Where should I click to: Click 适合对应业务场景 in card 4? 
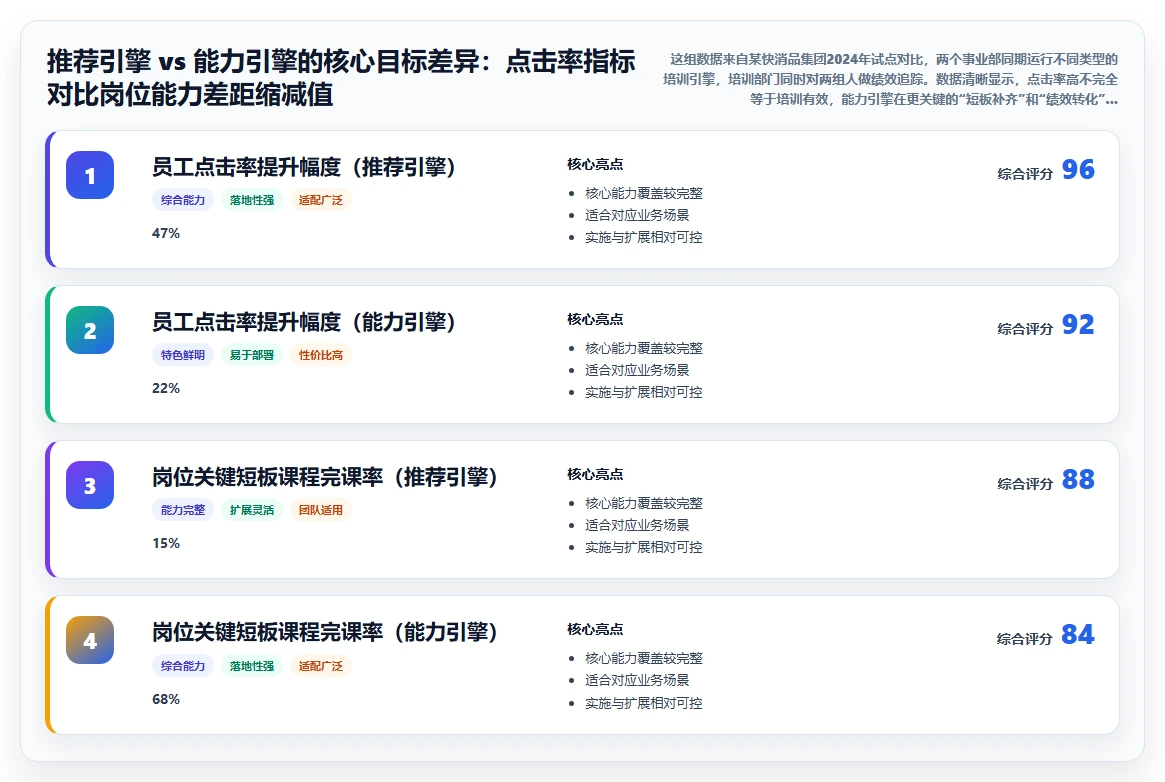click(637, 680)
